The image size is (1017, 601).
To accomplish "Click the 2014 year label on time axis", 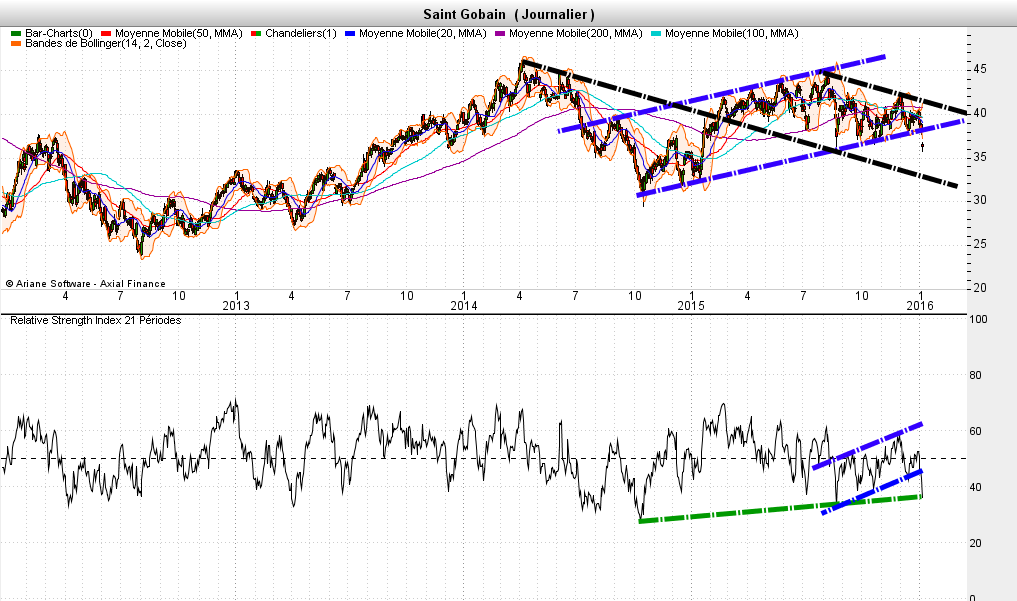I will (464, 306).
